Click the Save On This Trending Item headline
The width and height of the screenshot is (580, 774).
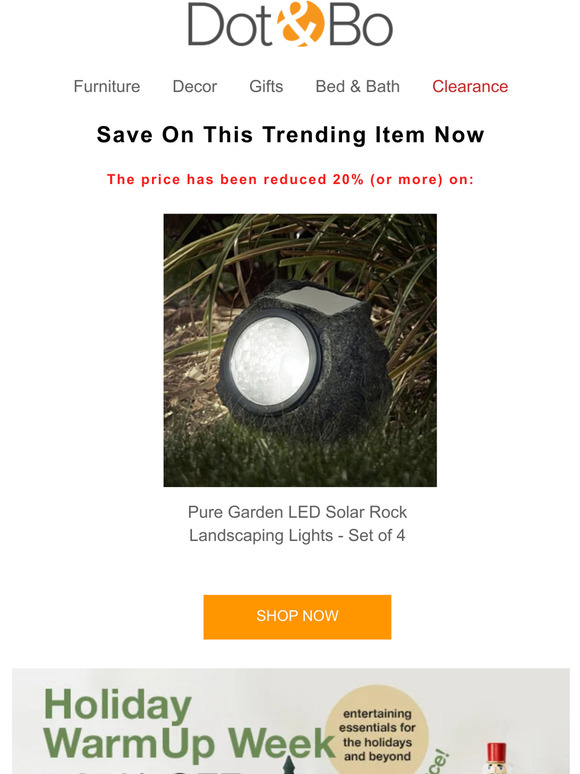click(290, 135)
